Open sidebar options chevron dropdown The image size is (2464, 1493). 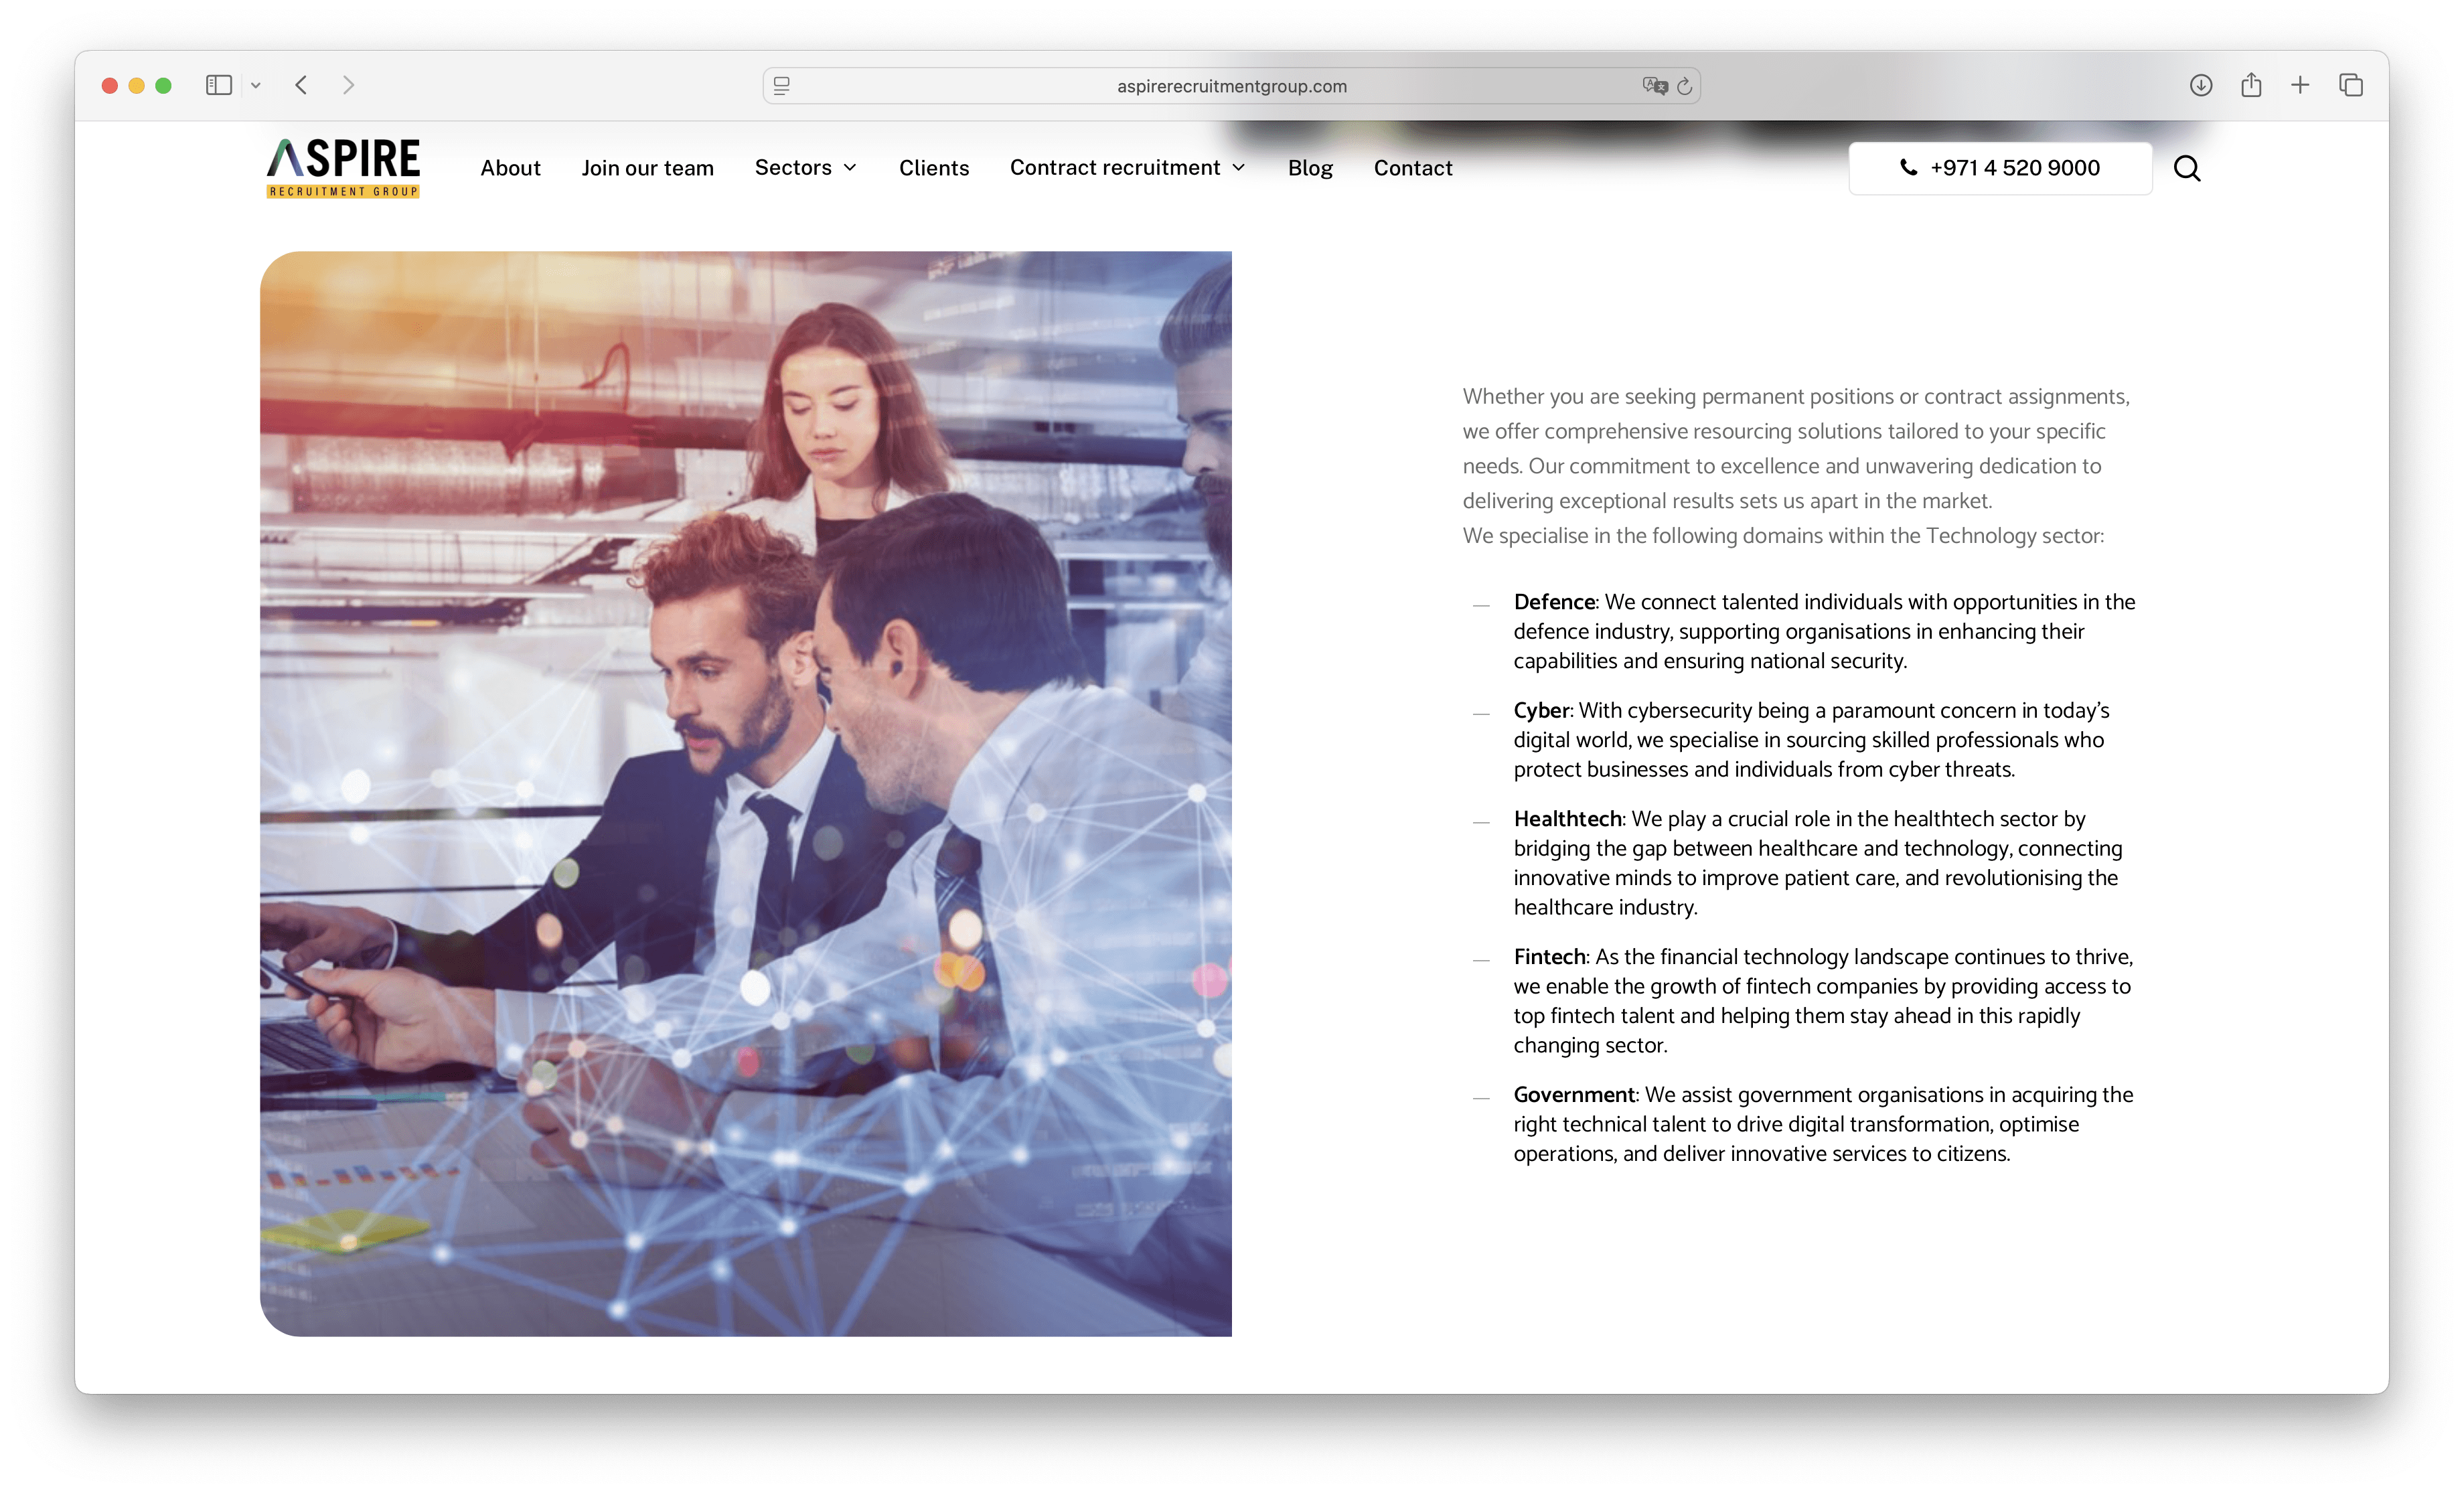click(x=256, y=86)
